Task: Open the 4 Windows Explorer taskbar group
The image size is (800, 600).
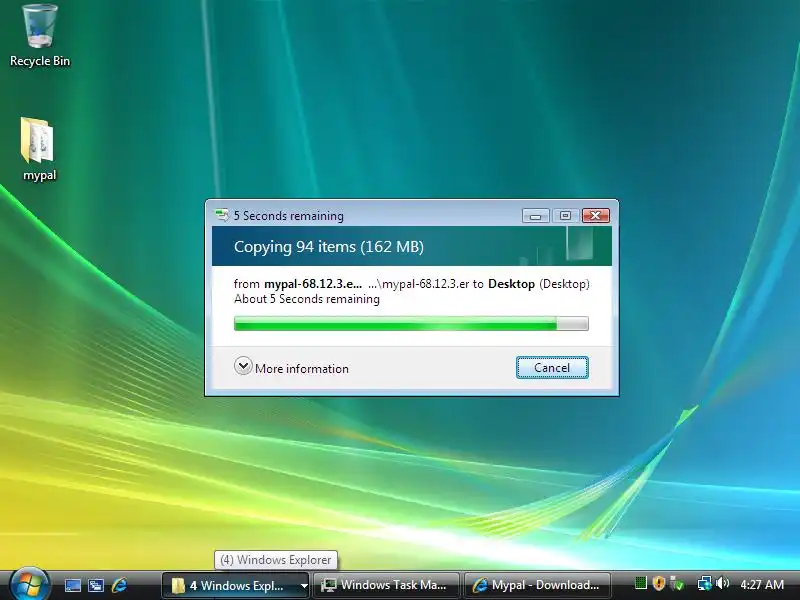Action: point(236,585)
